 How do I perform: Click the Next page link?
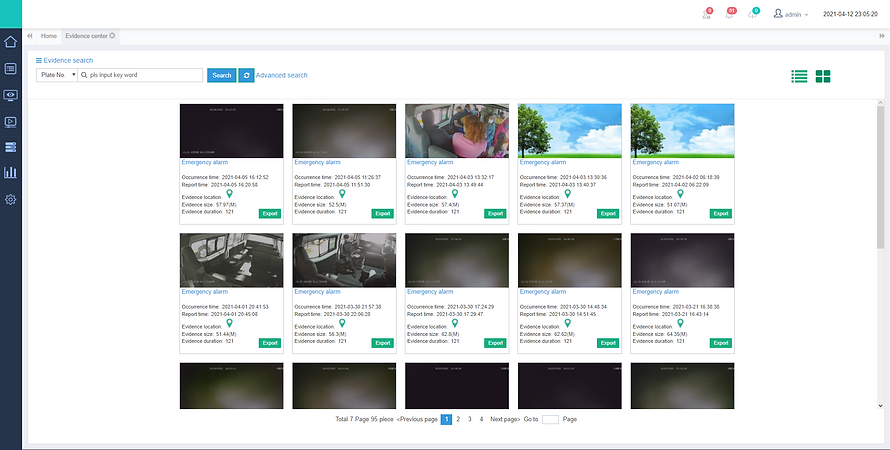coord(505,419)
